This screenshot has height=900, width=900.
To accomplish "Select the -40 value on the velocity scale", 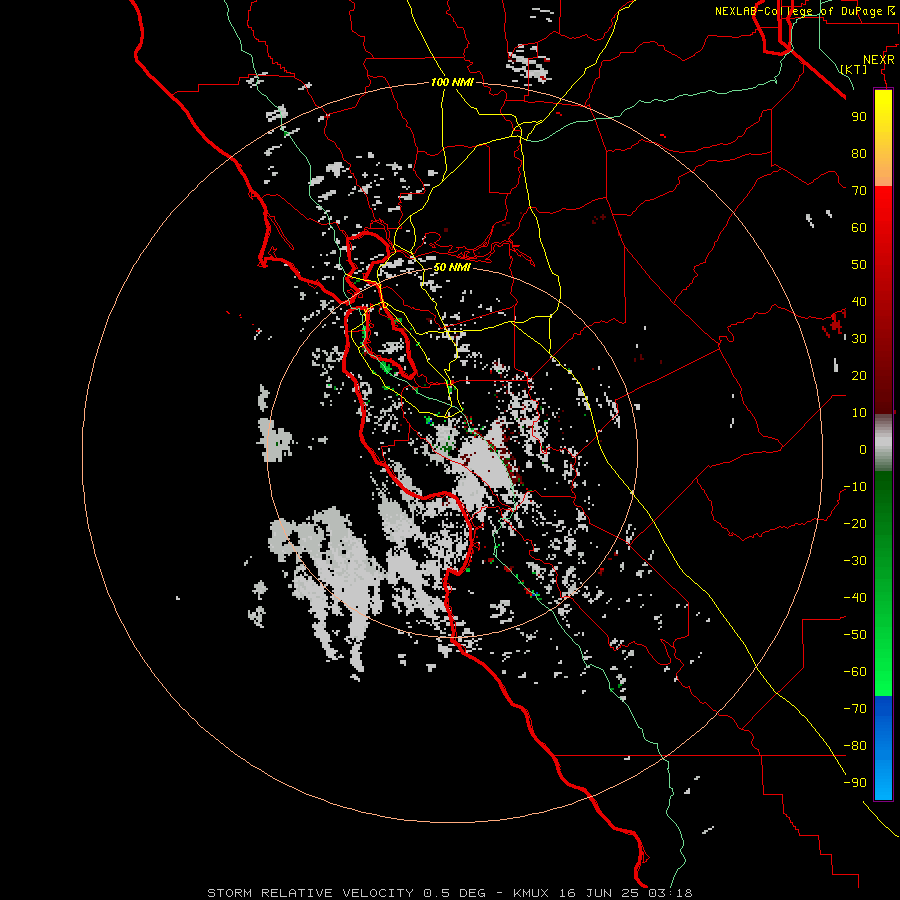I will tap(855, 598).
